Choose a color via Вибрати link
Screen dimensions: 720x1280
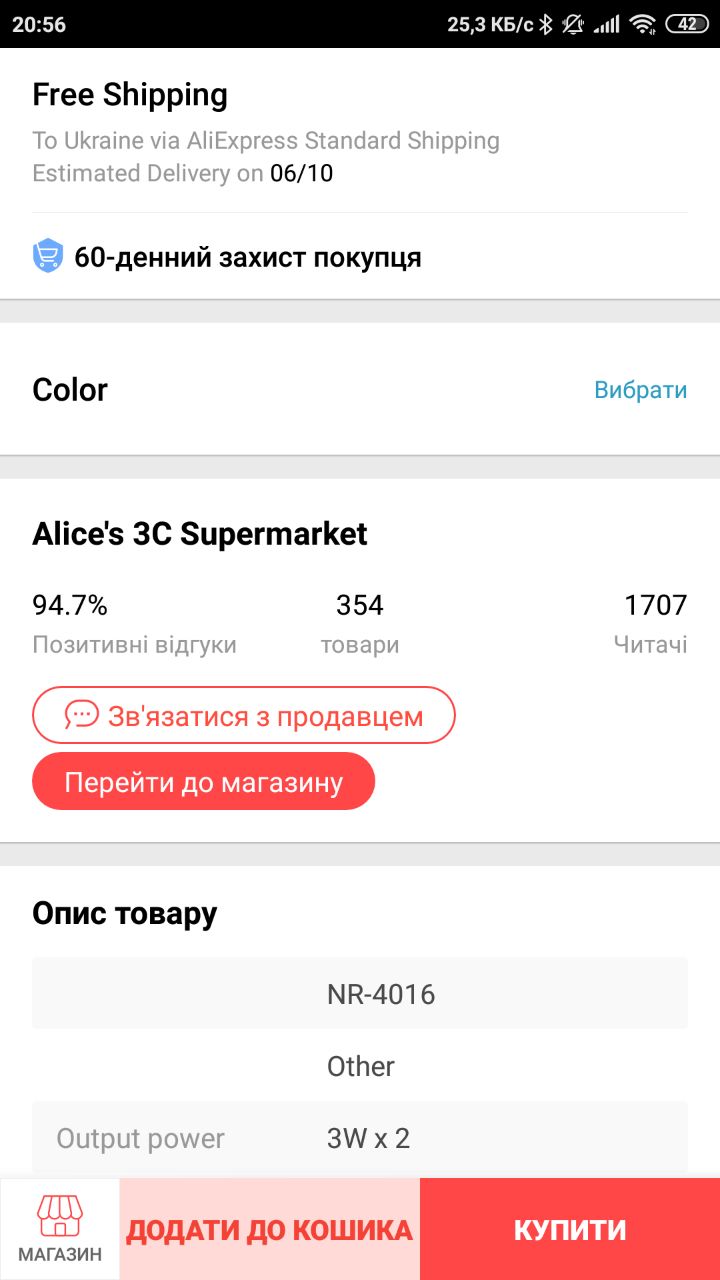click(x=641, y=389)
